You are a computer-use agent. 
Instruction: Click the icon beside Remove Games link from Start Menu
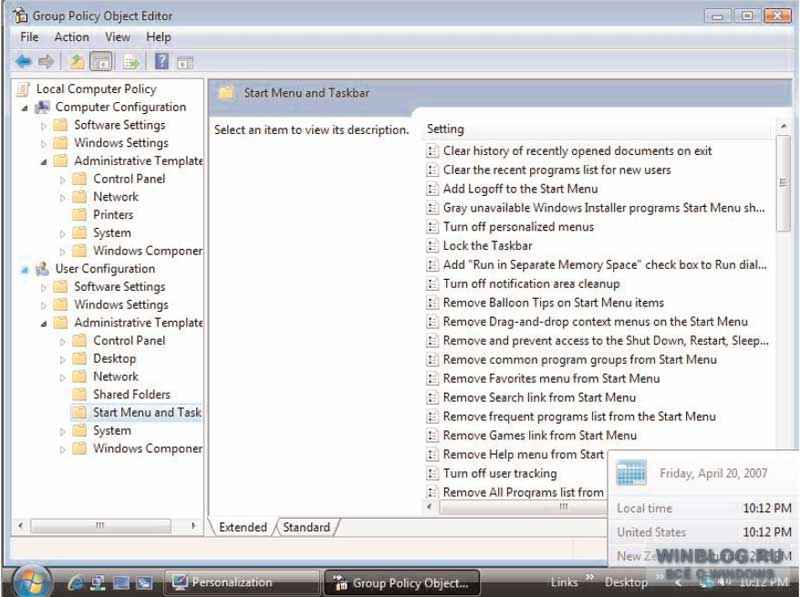[432, 436]
